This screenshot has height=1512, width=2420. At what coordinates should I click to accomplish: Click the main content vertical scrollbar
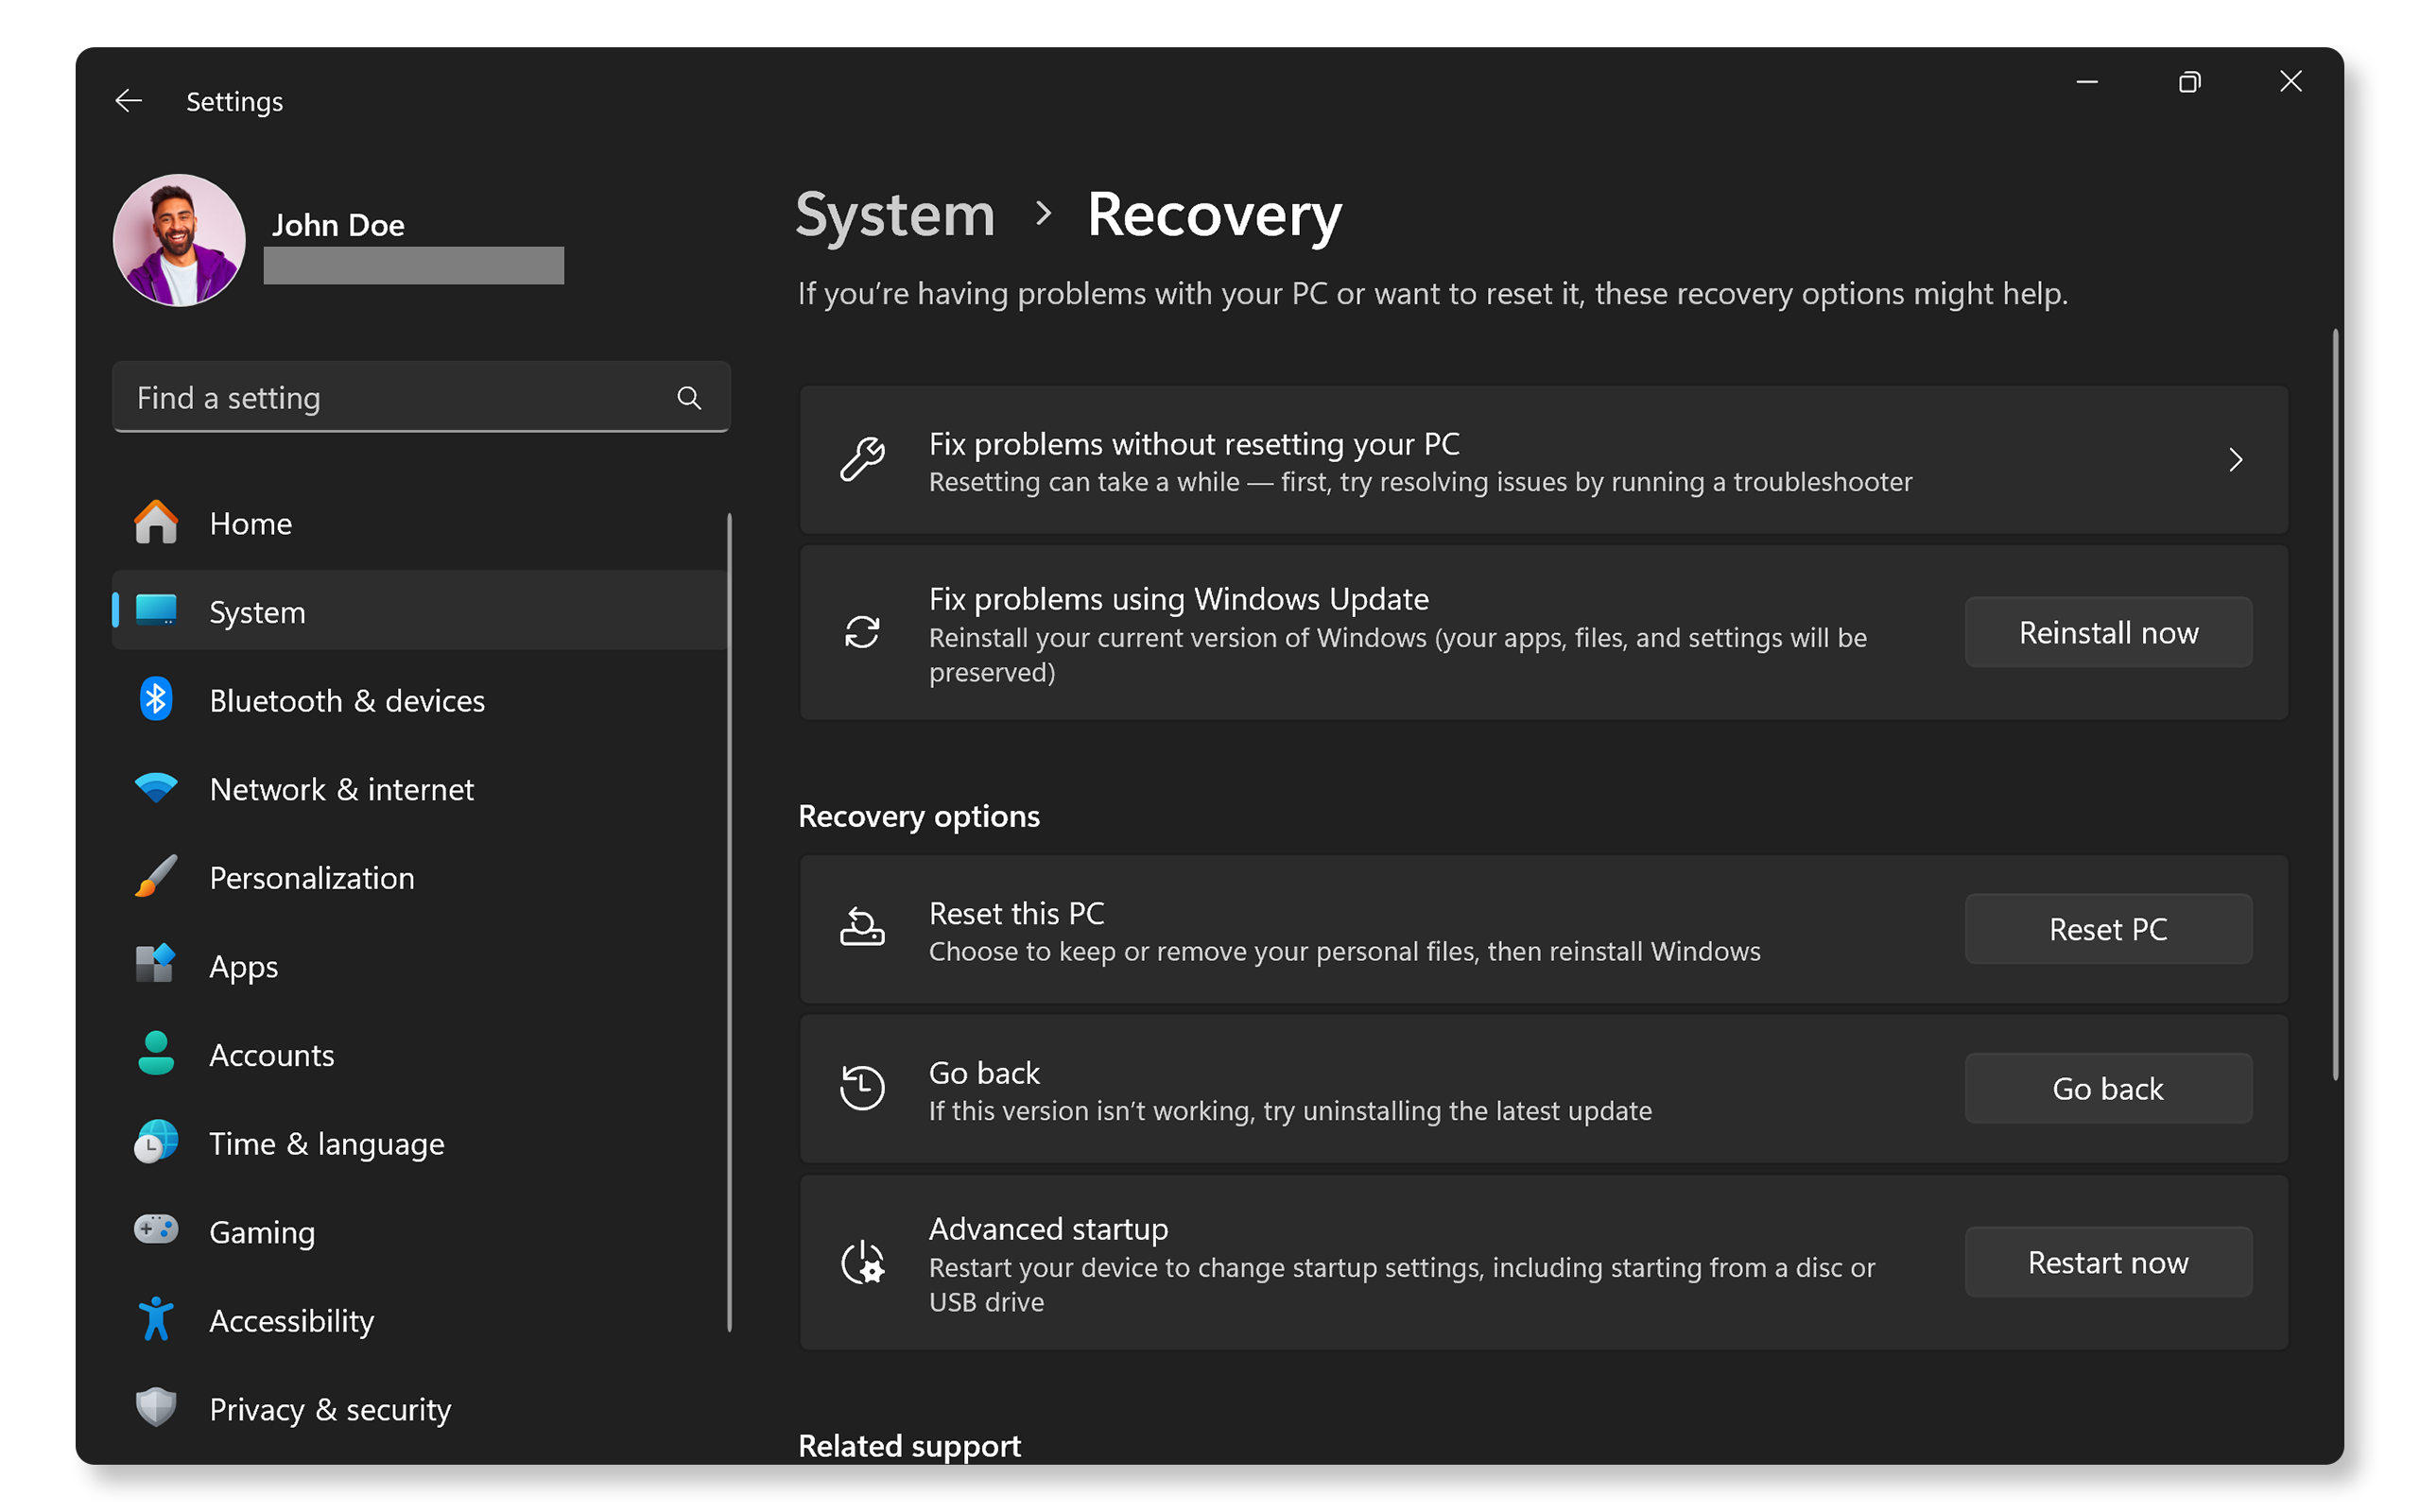coord(2336,705)
